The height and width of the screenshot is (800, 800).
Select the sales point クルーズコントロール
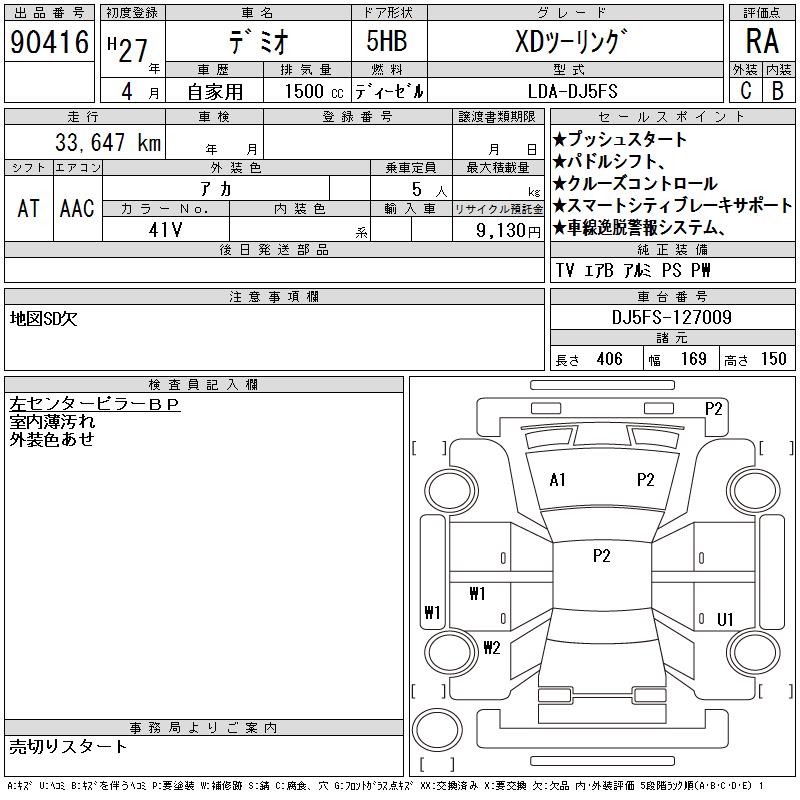pyautogui.click(x=635, y=183)
